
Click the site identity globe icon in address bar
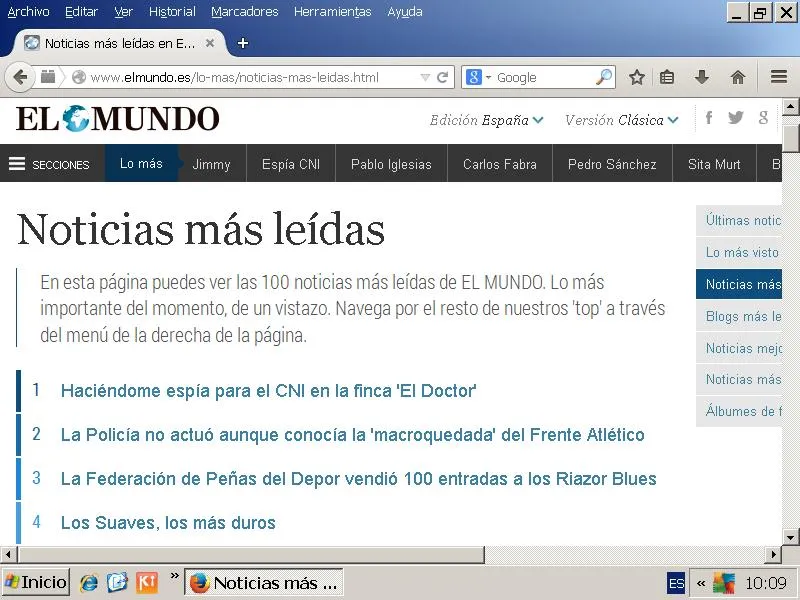(79, 78)
